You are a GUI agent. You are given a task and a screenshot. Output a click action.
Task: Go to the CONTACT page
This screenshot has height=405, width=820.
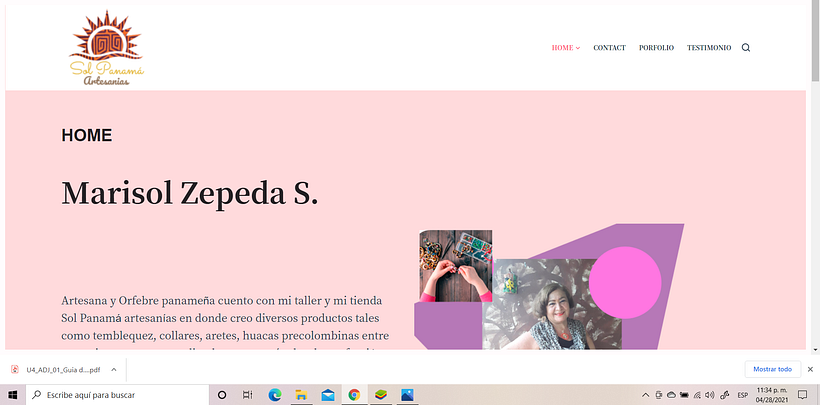coord(609,48)
